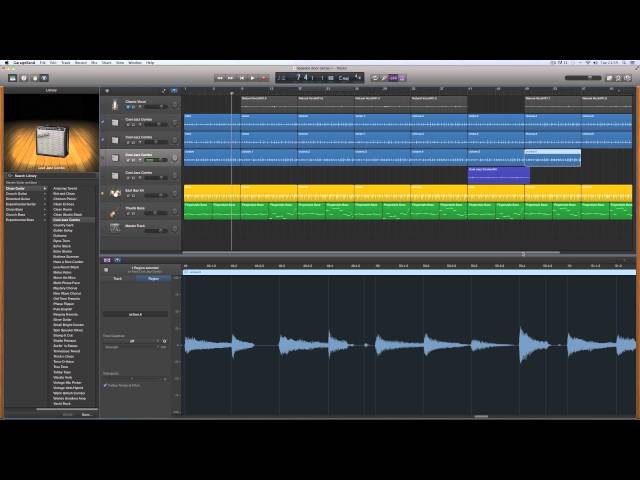Click the Fast Forward transport button
The image size is (640, 480).
[231, 78]
